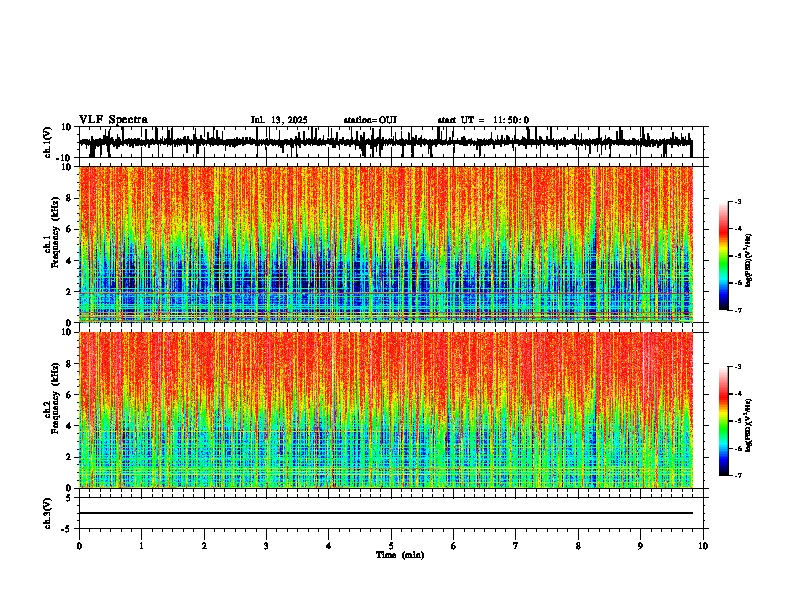Click time axis tick label '1'
Image resolution: width=792 pixels, height=612 pixels.
coord(141,546)
